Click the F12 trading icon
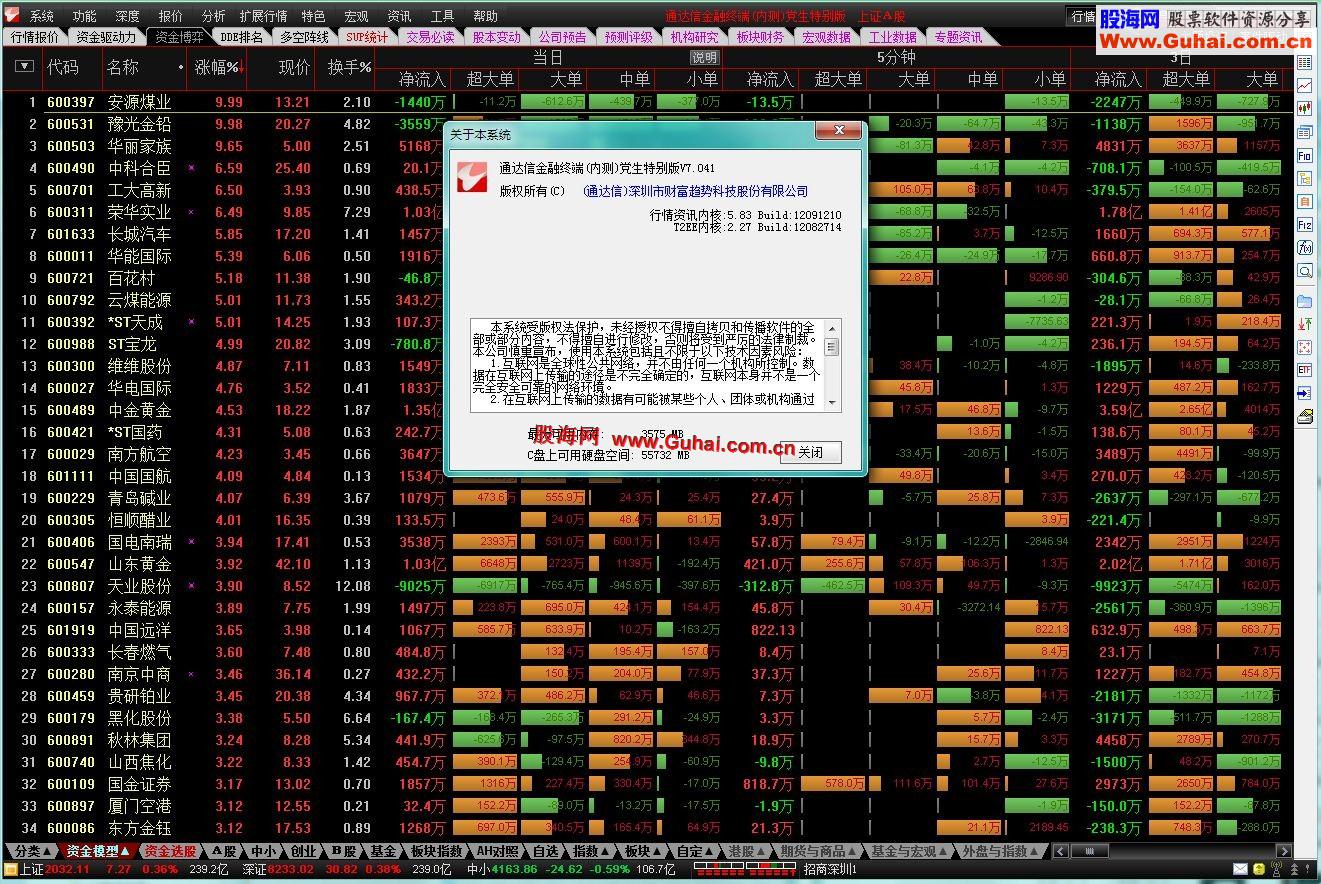Screen dimensions: 1321x884 click(x=1304, y=225)
